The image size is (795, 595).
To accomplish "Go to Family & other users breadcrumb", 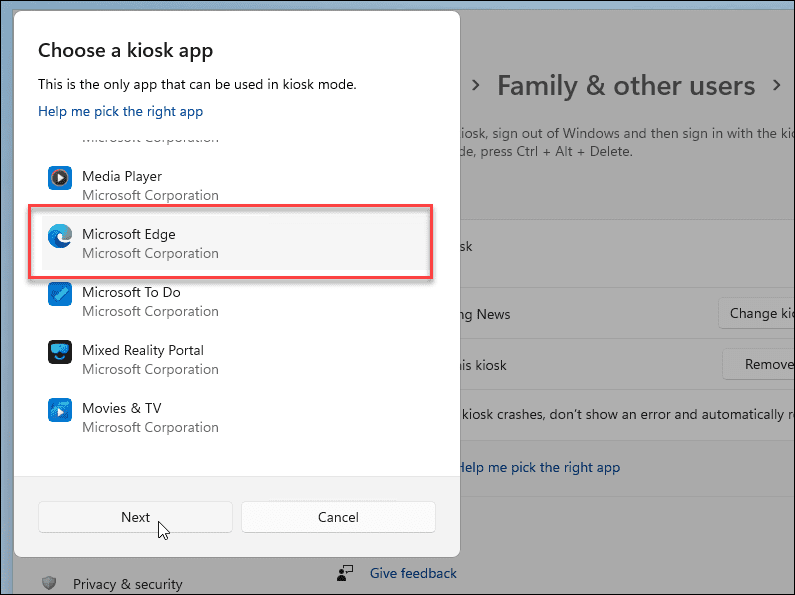I will tap(626, 86).
